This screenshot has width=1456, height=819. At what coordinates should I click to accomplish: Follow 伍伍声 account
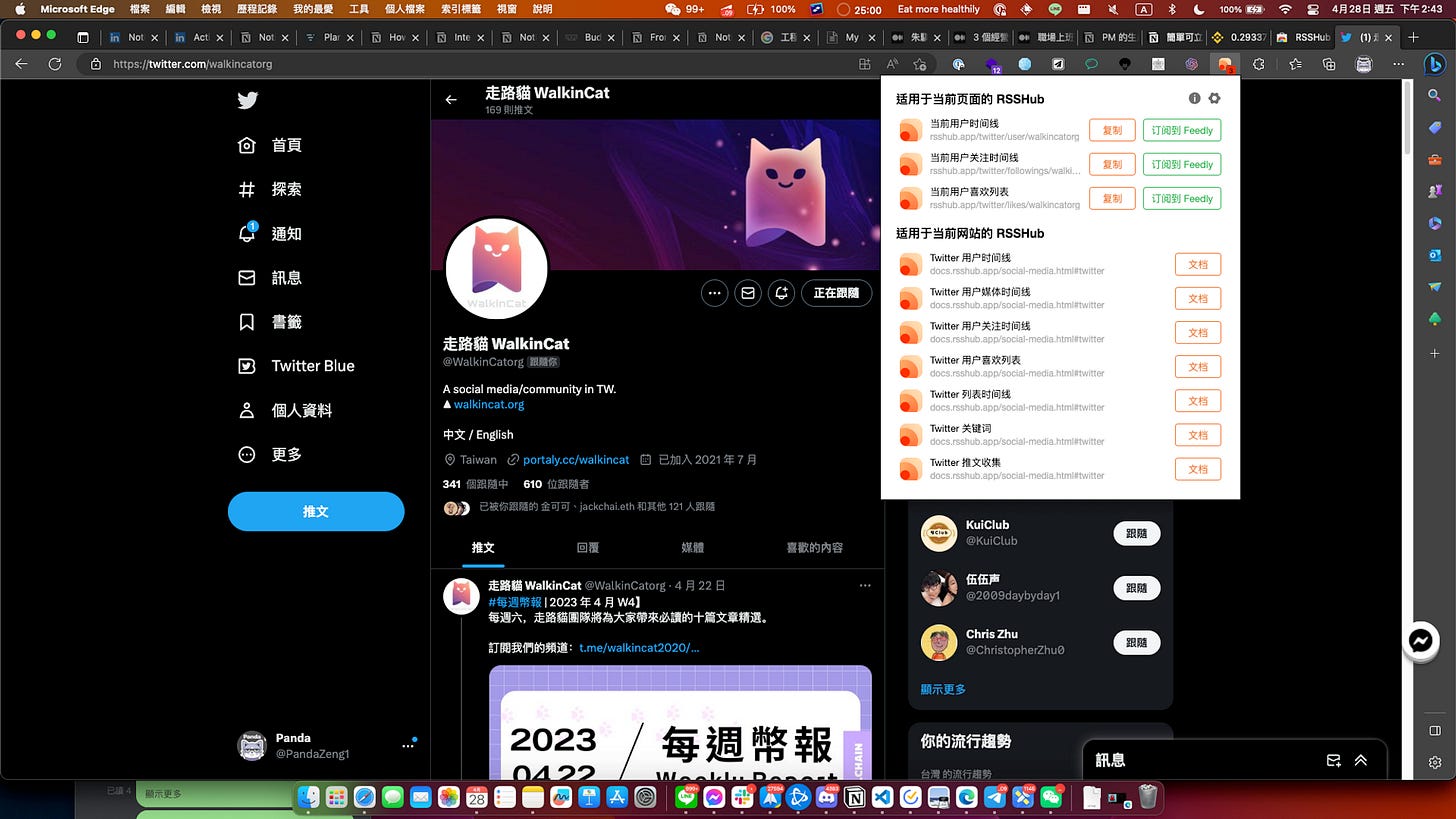tap(1137, 588)
